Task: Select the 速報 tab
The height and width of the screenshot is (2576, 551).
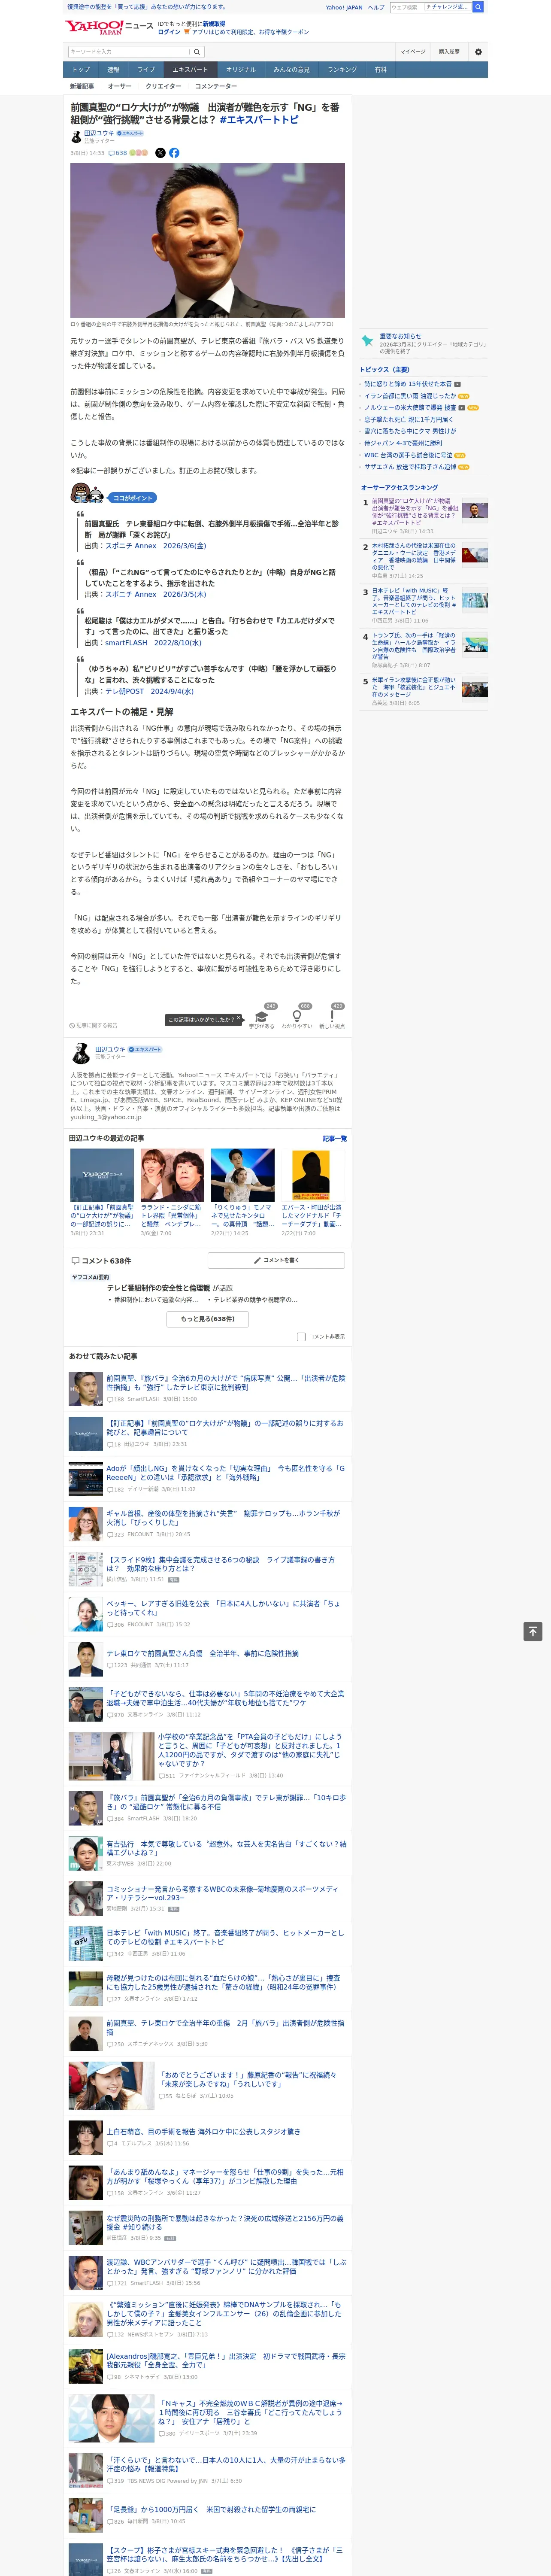Action: point(113,70)
